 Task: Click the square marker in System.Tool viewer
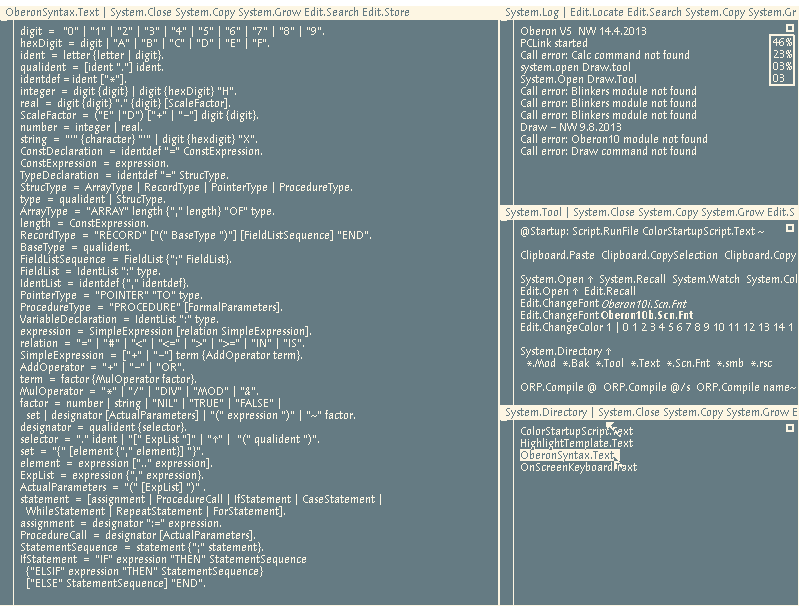click(789, 229)
